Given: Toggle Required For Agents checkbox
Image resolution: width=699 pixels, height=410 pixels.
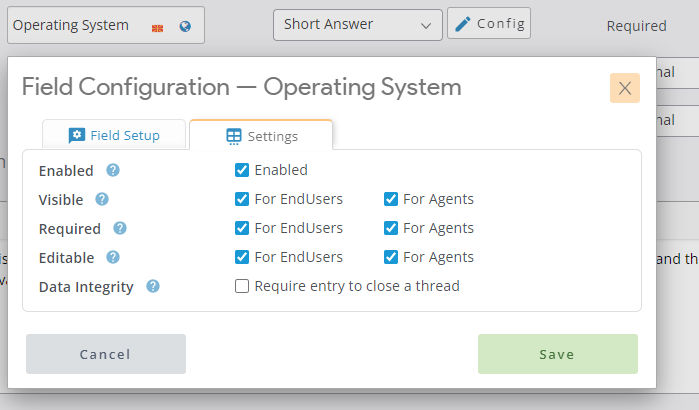Looking at the screenshot, I should click(x=391, y=228).
